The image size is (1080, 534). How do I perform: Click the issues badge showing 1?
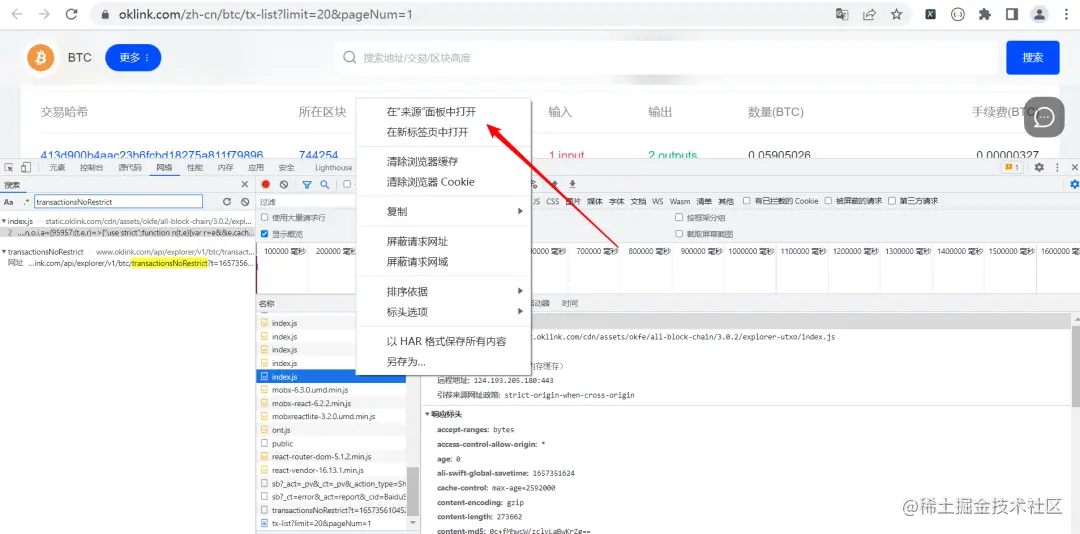point(1012,167)
